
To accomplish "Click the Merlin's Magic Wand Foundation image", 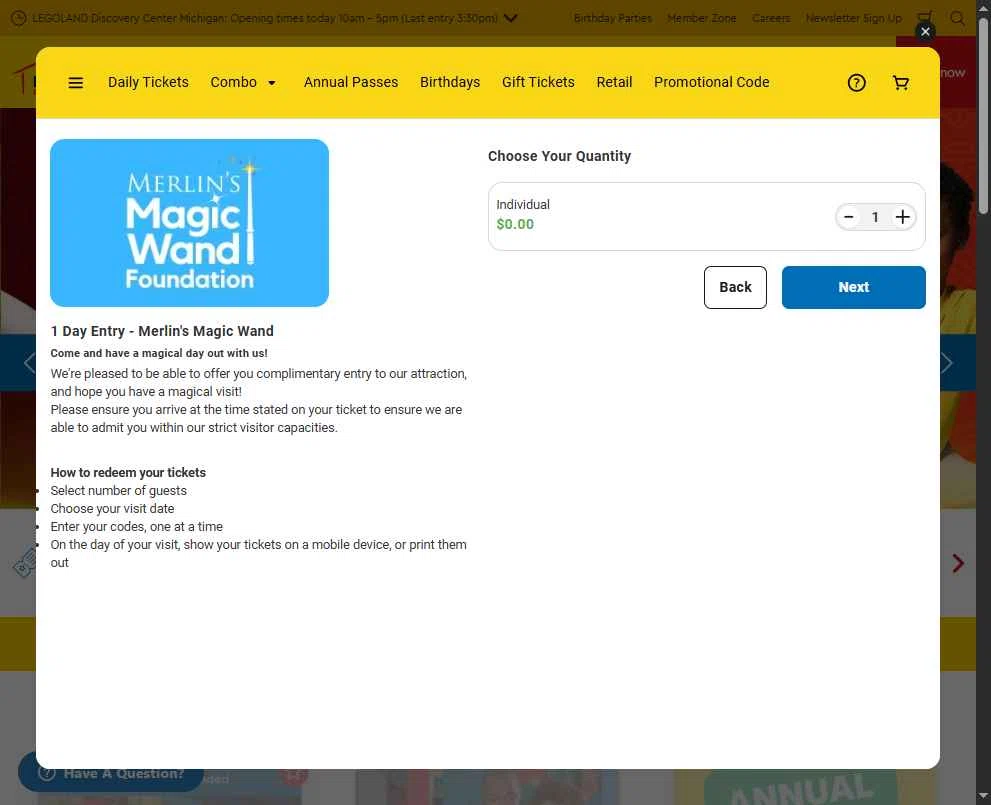I will [190, 223].
